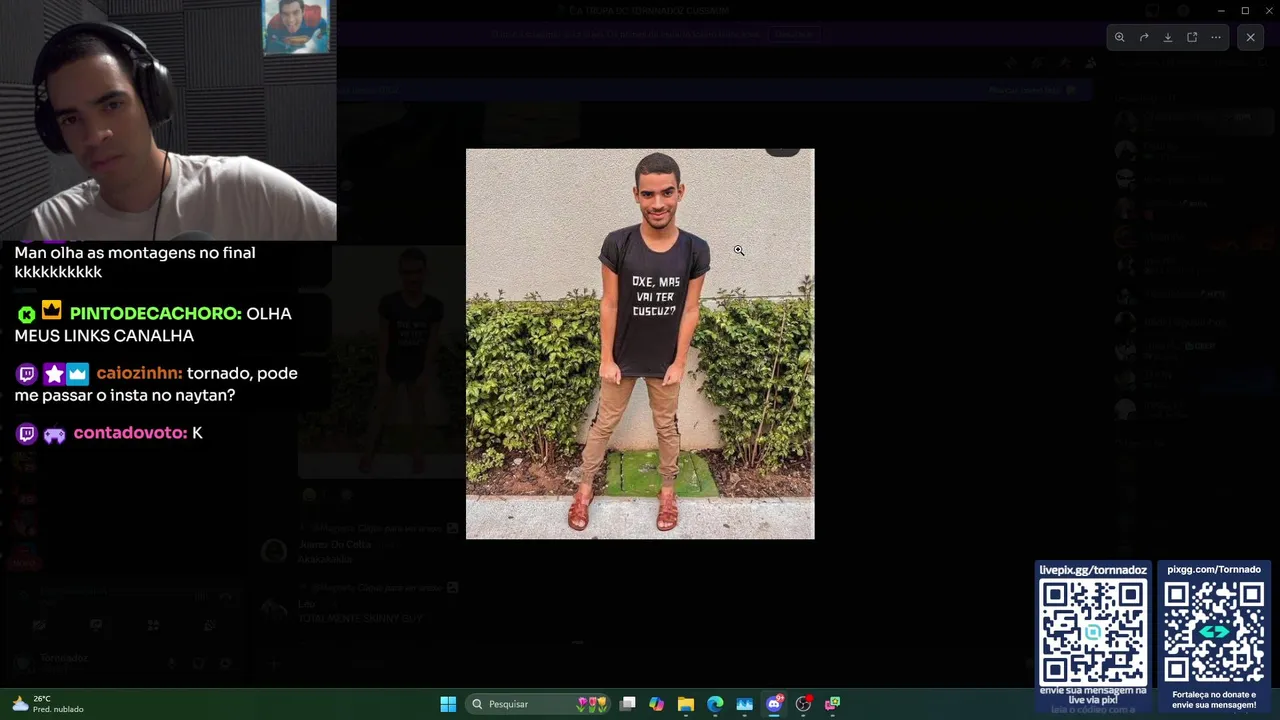
Task: Click the crown badge beside caiozinhn
Action: 77,374
